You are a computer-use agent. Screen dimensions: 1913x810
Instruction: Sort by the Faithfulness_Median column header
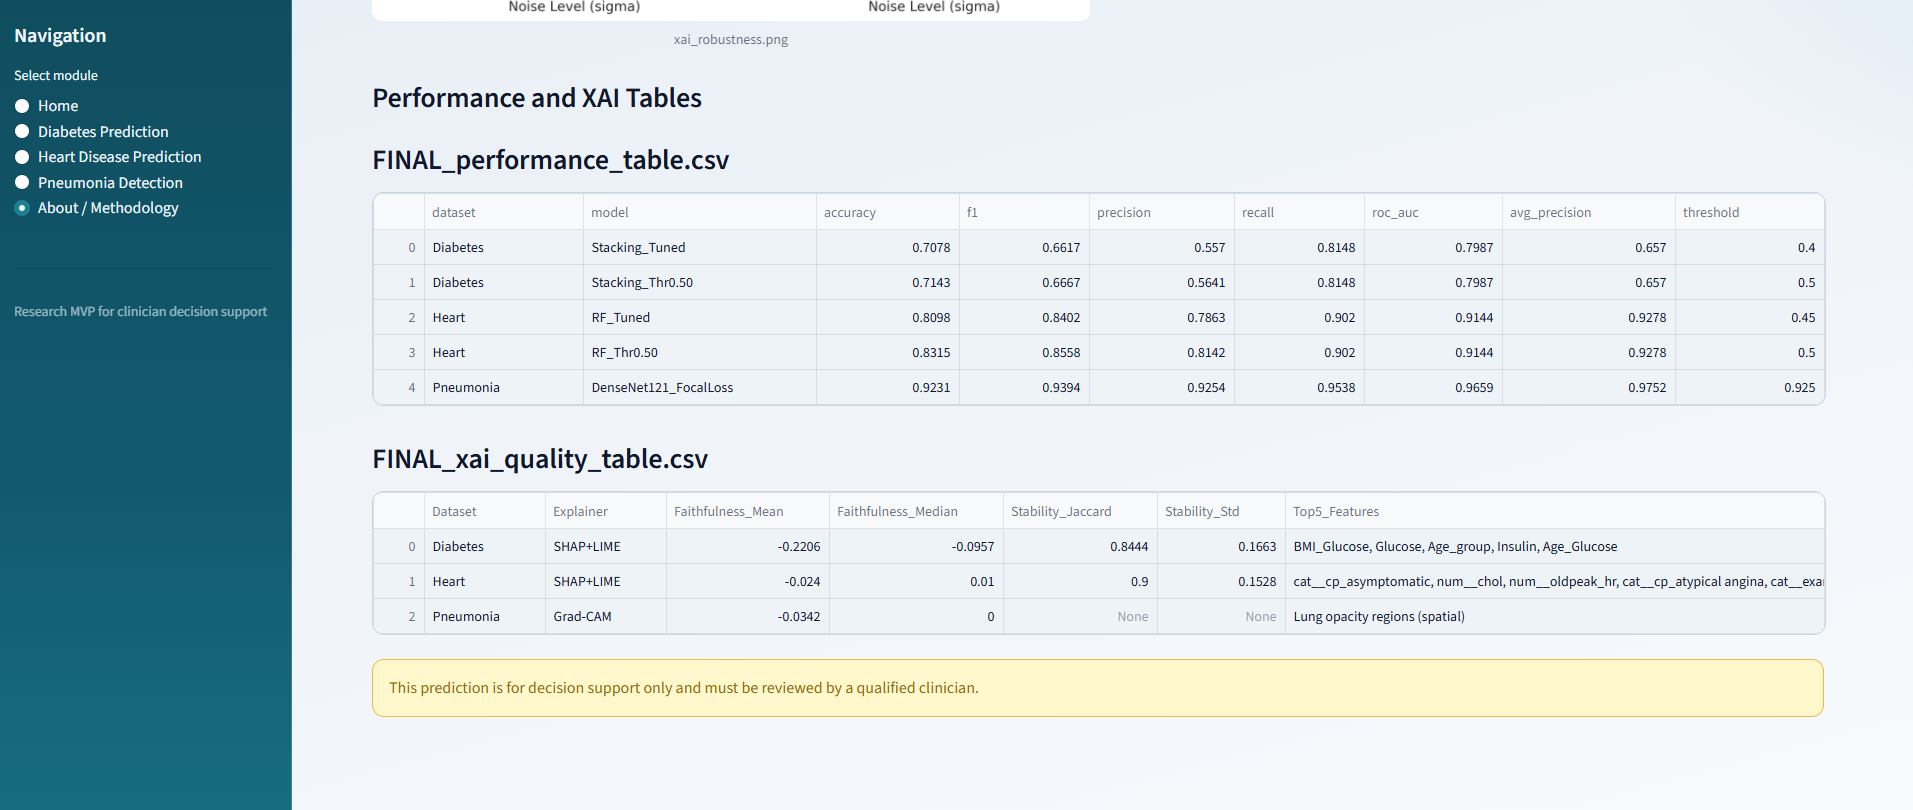916,511
